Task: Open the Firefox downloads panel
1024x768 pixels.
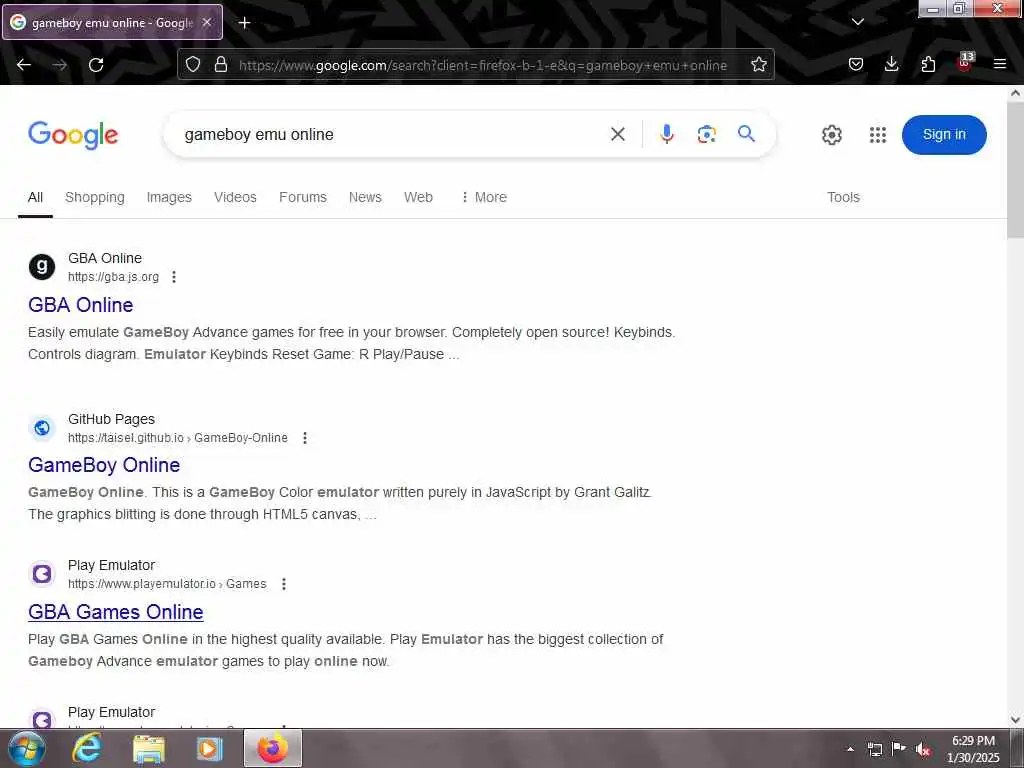Action: [x=891, y=64]
